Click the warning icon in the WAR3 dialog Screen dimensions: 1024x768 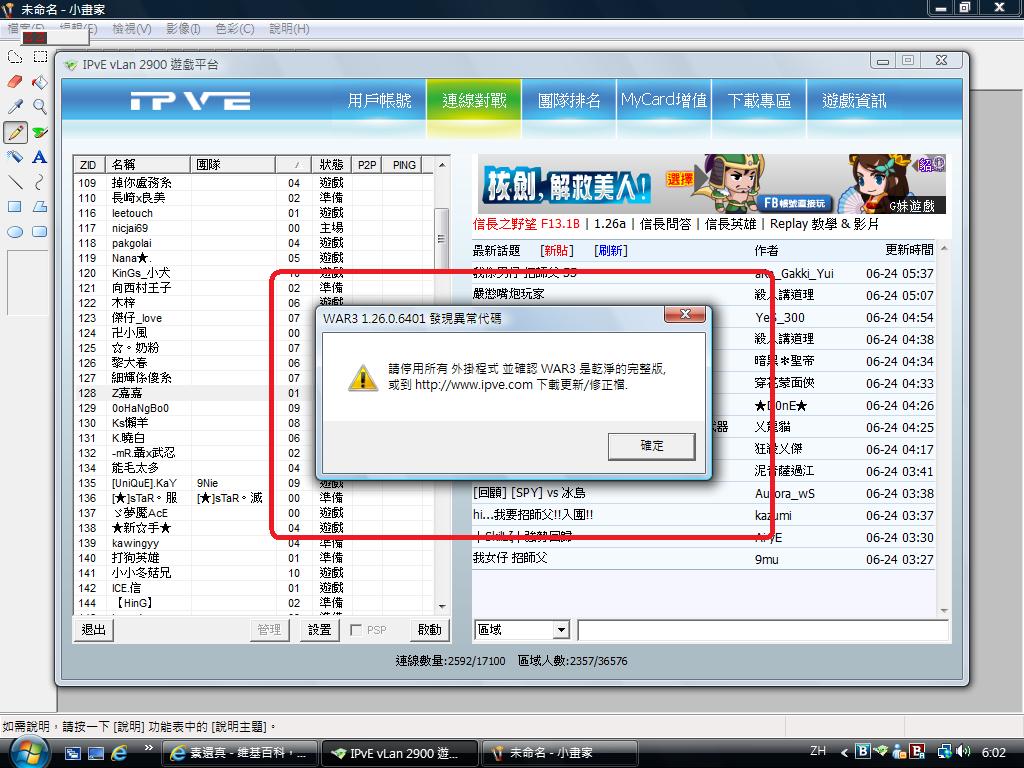click(362, 377)
